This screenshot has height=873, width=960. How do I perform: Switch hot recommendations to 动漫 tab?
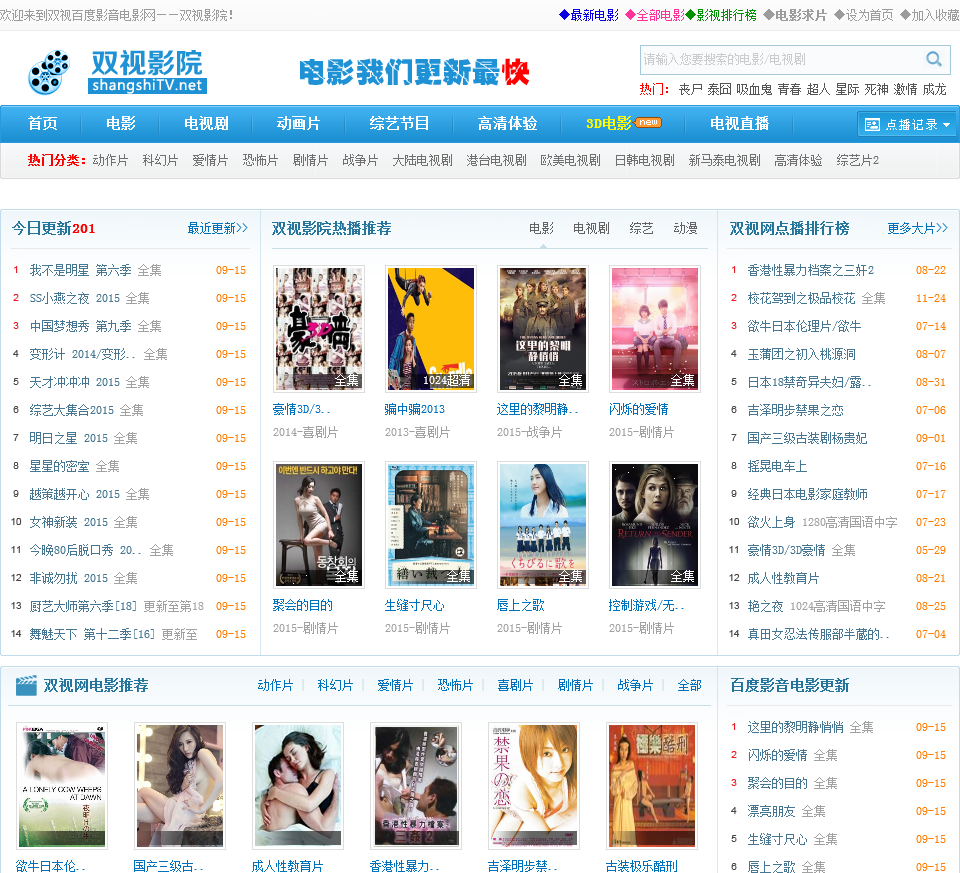click(686, 228)
